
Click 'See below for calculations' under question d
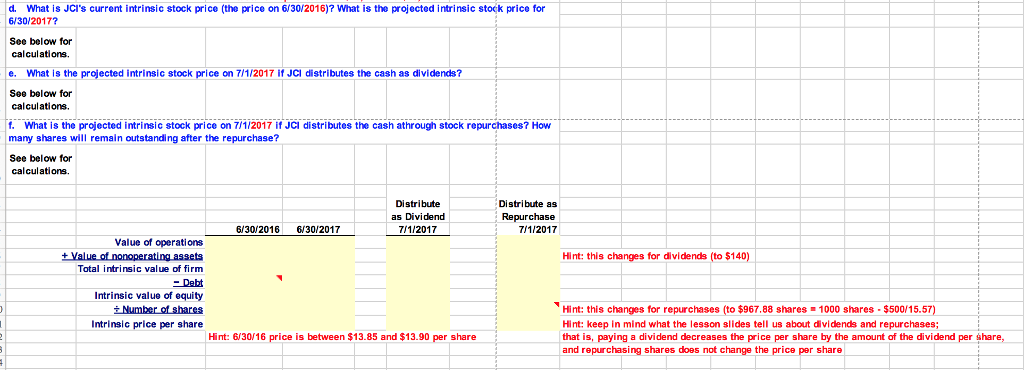(41, 47)
